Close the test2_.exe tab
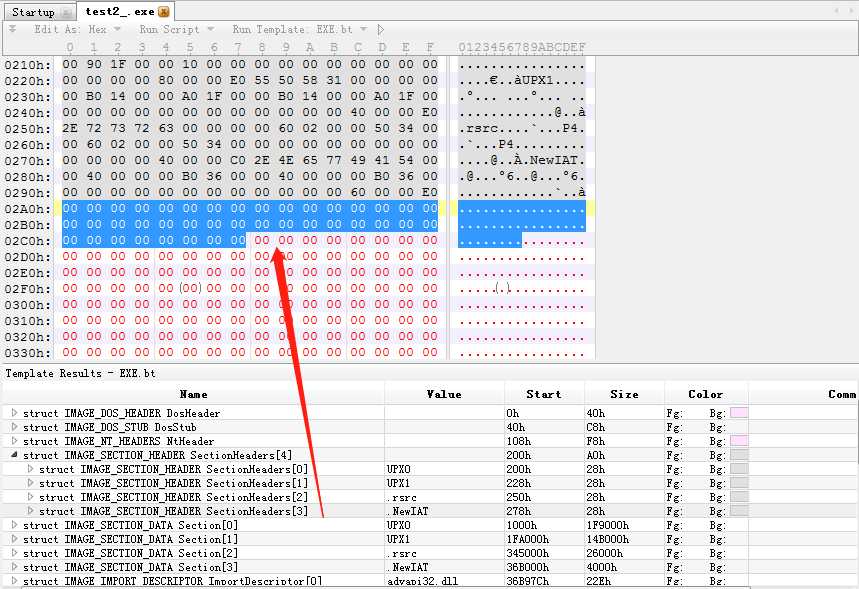Screen dimensions: 859x589 pyautogui.click(x=163, y=12)
